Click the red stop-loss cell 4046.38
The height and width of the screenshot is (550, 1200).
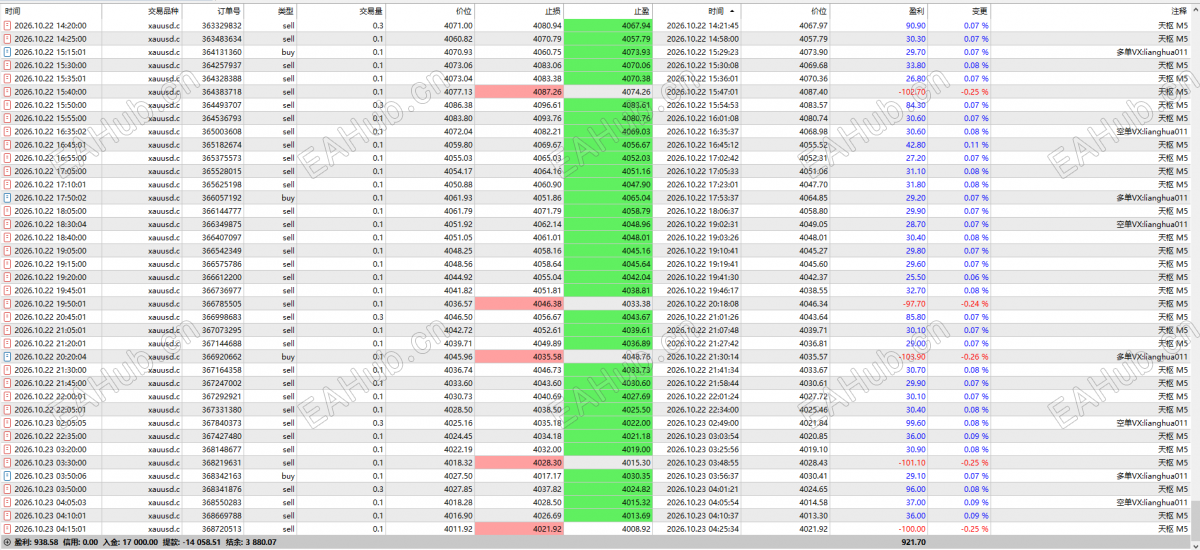tap(519, 303)
